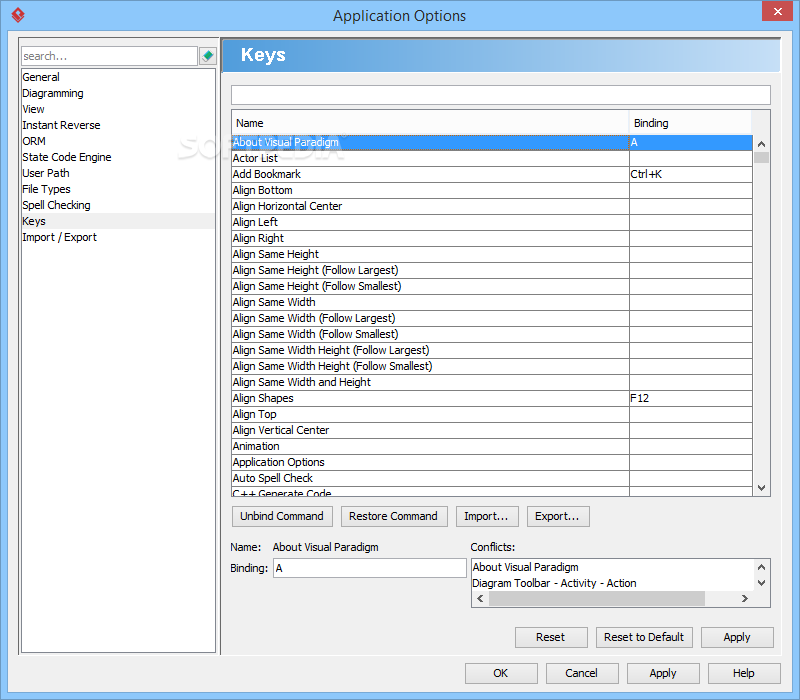Click the Export... button
The width and height of the screenshot is (800, 700).
click(x=558, y=516)
